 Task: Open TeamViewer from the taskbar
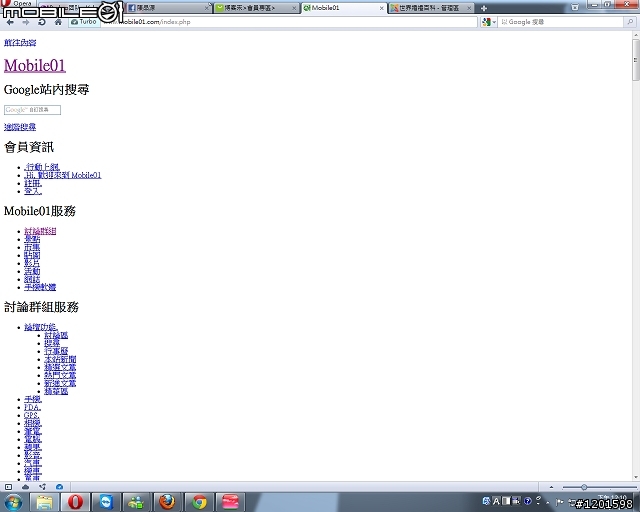pos(106,502)
